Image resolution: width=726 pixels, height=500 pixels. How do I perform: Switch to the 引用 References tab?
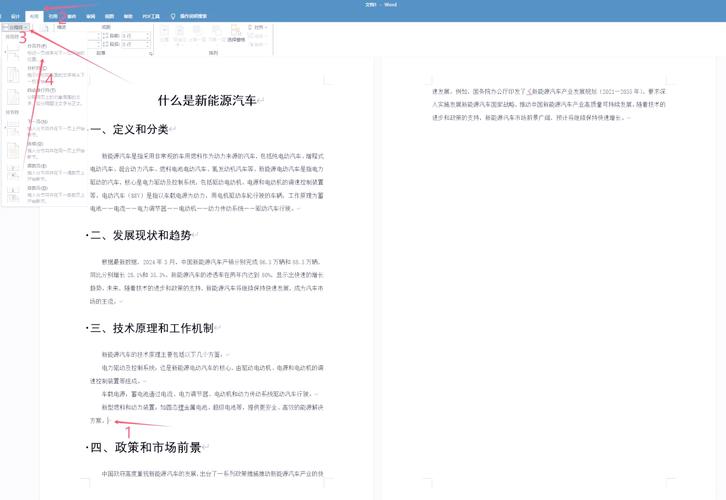coord(53,16)
